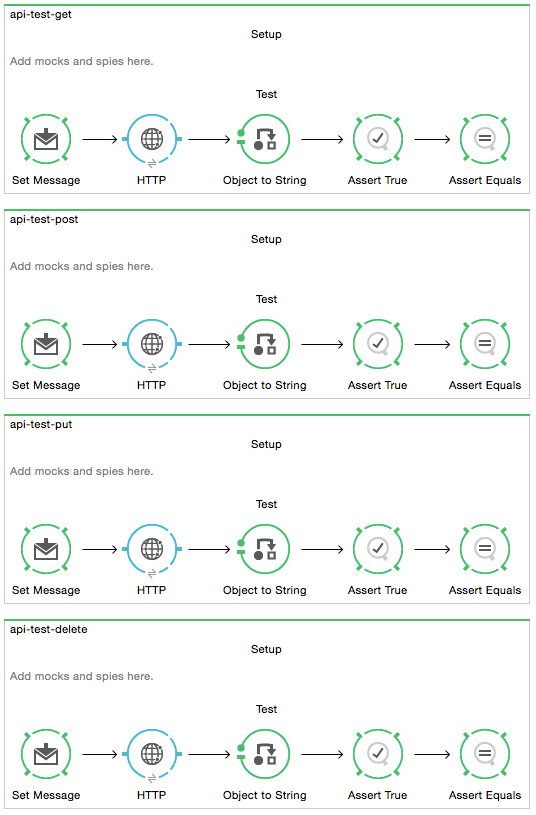The height and width of the screenshot is (815, 536).
Task: Select the api-test-post flow title
Action: pyautogui.click(x=44, y=219)
